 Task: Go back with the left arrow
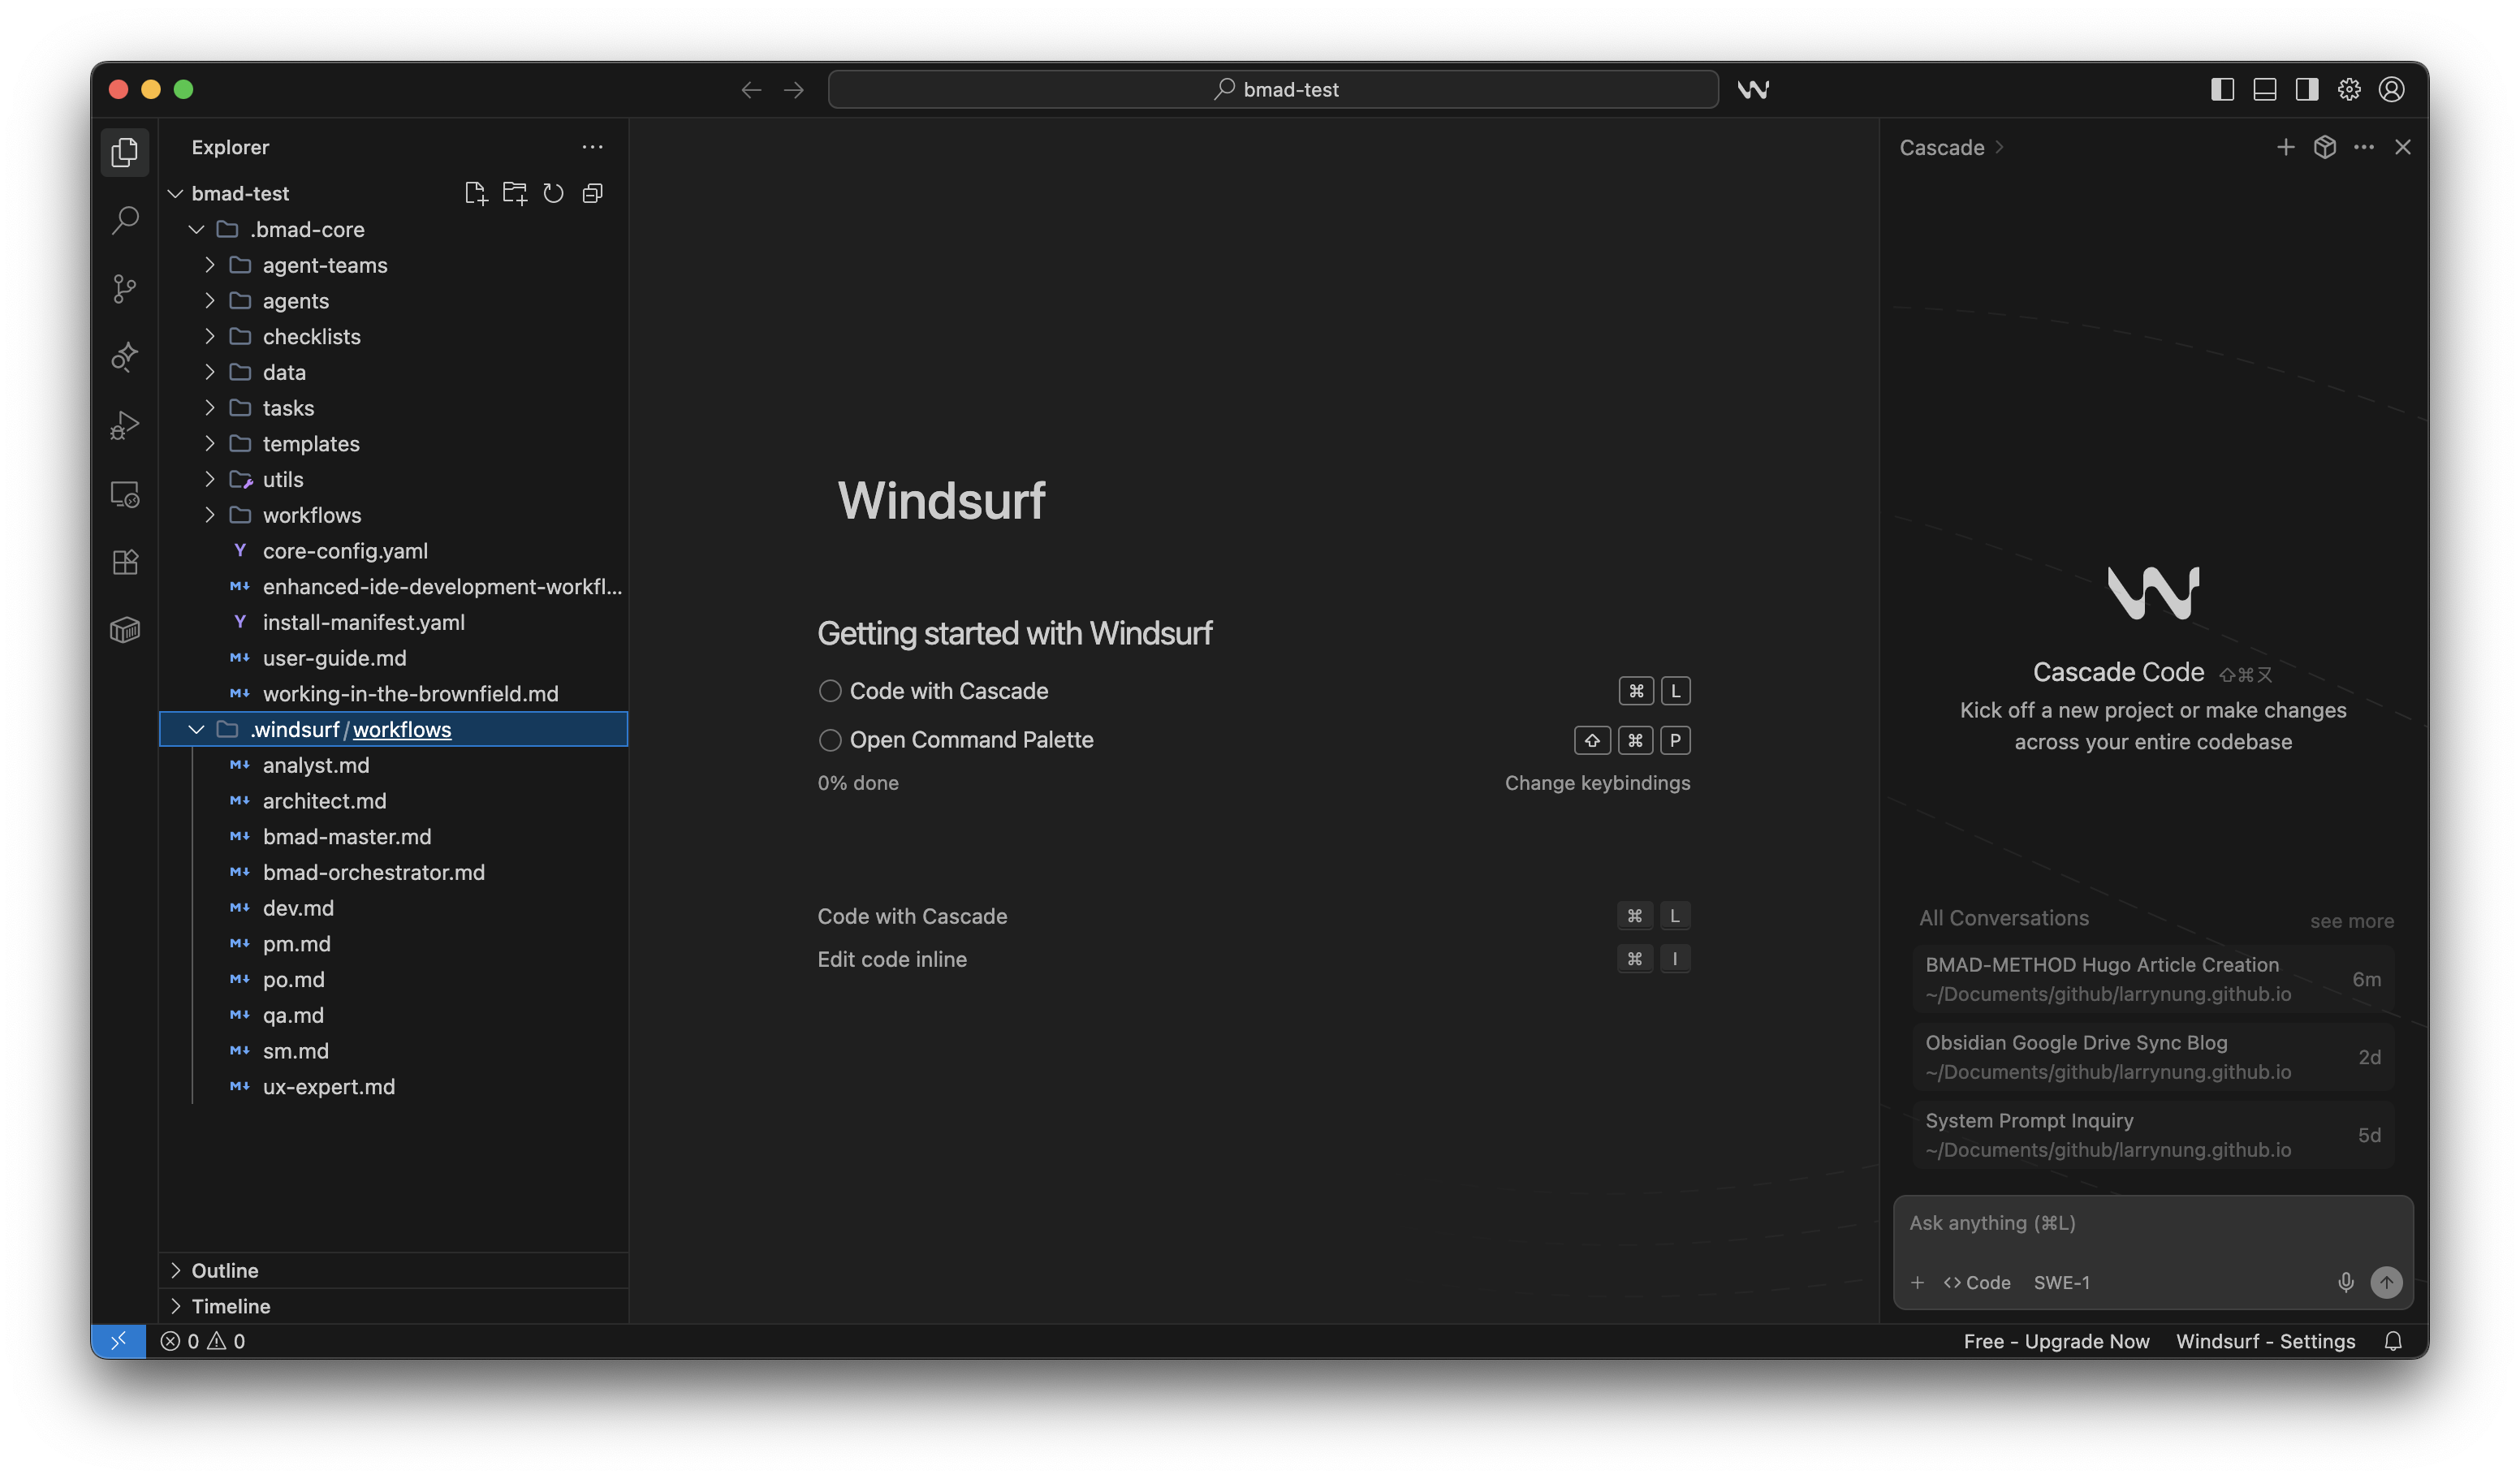(751, 90)
